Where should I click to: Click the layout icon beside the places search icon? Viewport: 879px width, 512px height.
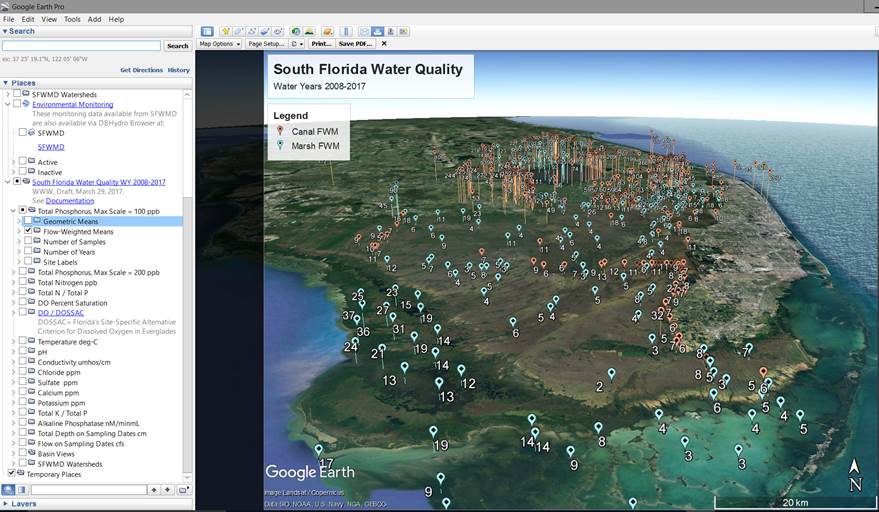tap(22, 490)
